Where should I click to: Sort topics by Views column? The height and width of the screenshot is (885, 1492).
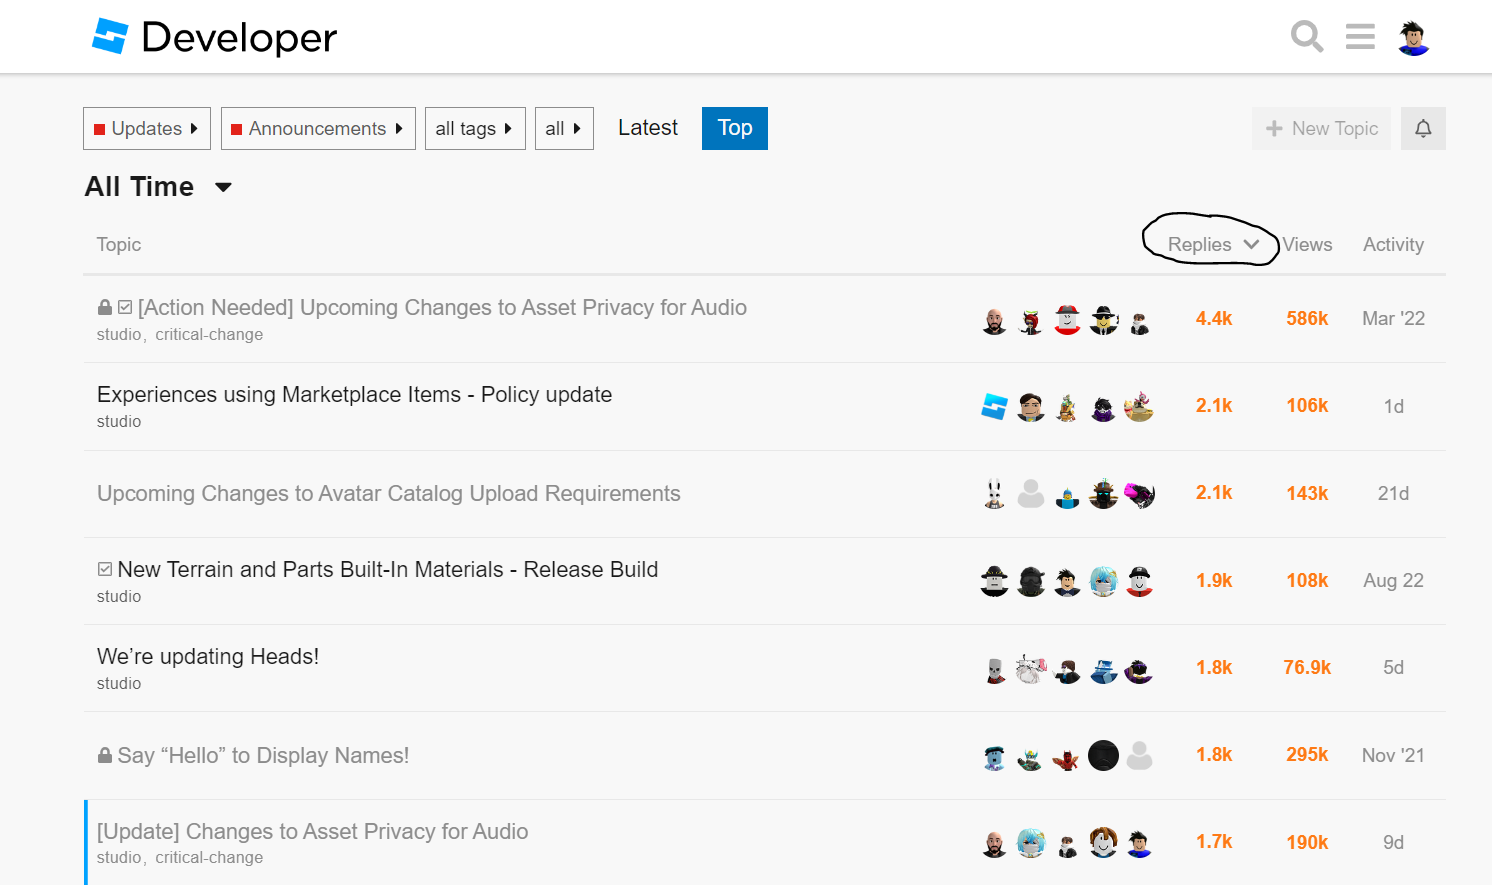[1307, 244]
